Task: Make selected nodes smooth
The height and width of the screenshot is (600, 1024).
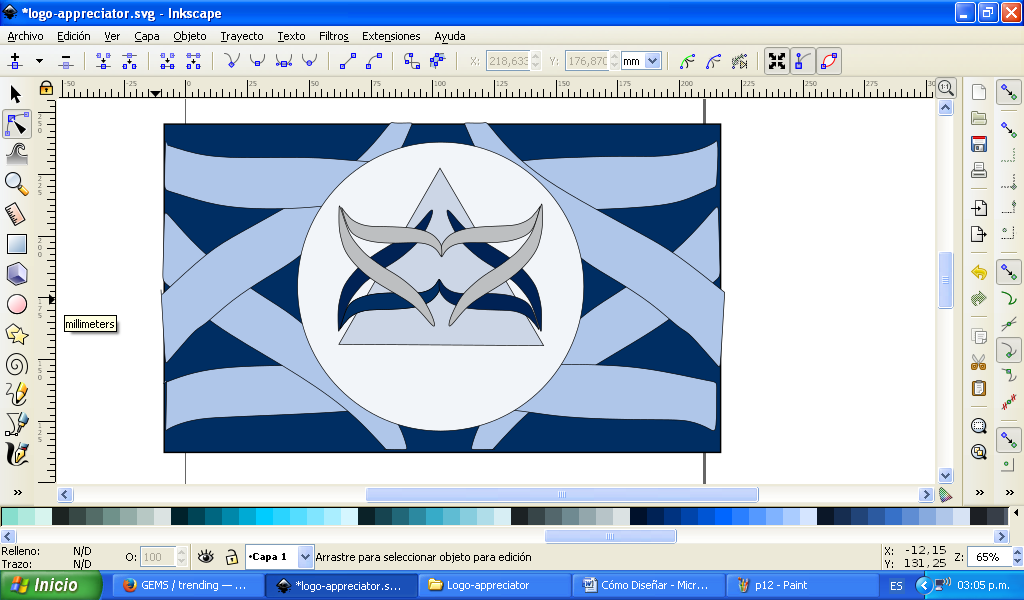Action: click(257, 61)
